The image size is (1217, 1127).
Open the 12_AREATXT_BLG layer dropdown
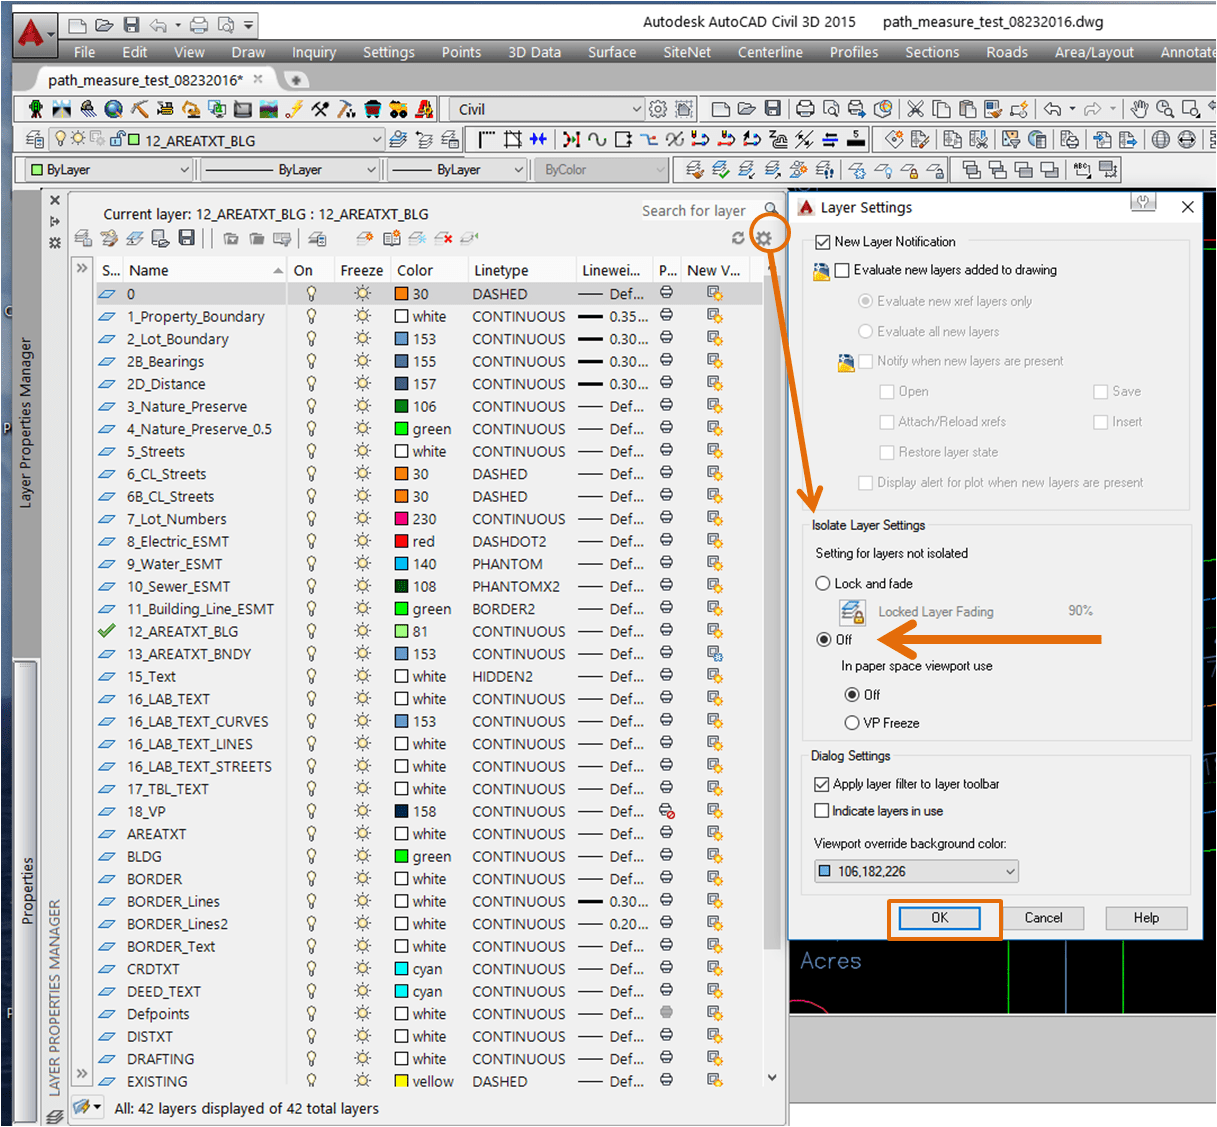[x=376, y=140]
